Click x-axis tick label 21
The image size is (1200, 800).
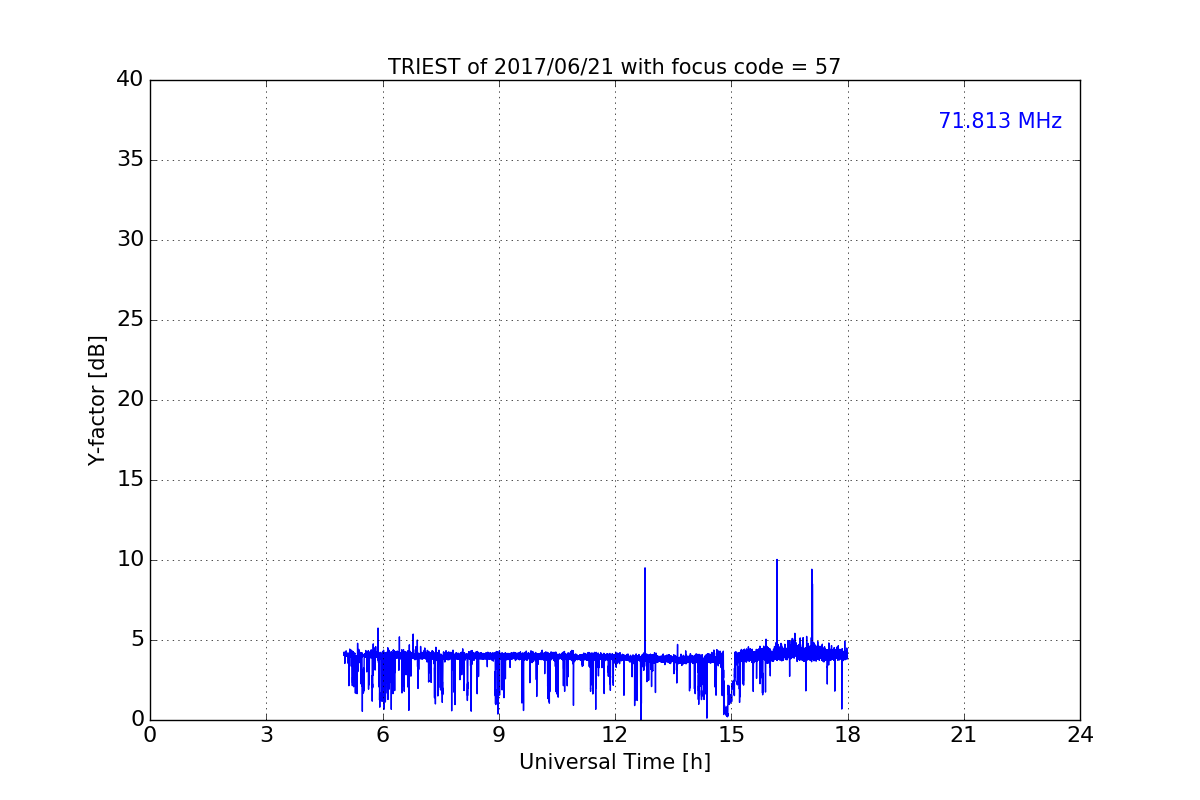click(x=964, y=735)
